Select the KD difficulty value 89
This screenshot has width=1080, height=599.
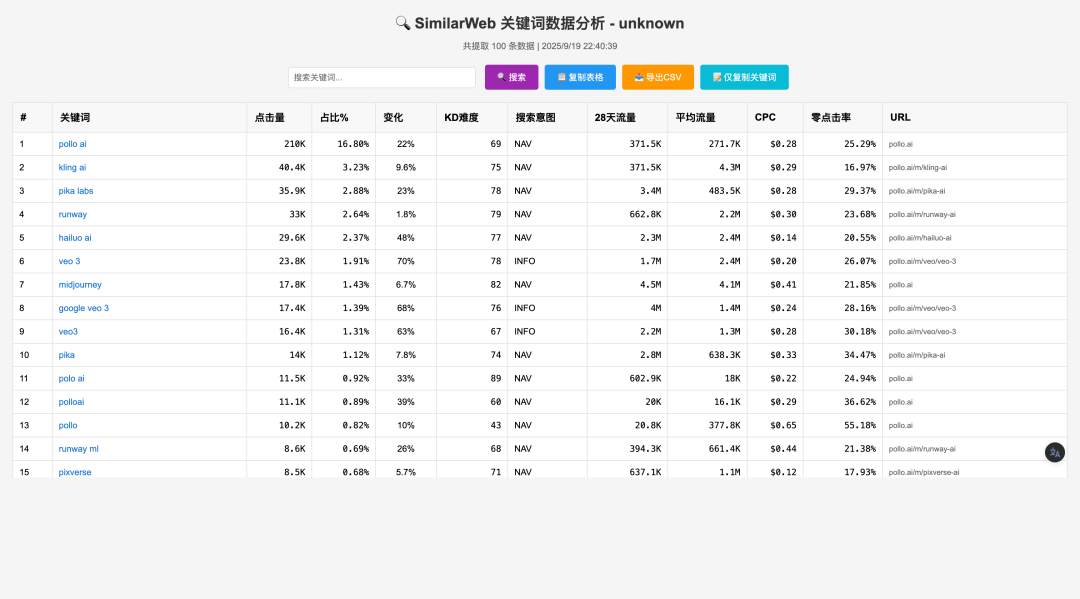click(496, 378)
